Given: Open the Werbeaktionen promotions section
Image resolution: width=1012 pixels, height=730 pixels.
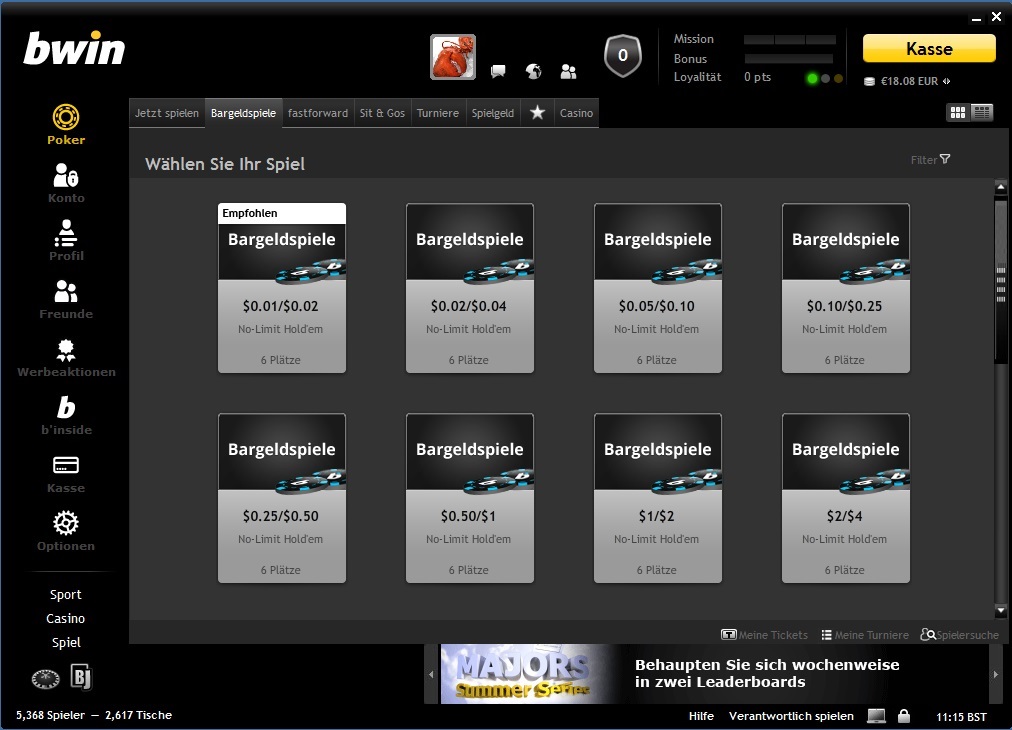Looking at the screenshot, I should pos(66,358).
